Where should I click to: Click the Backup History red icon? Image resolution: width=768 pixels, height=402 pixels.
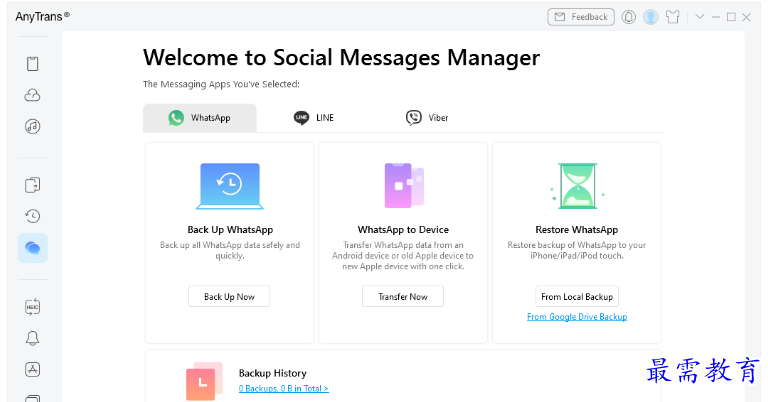click(204, 381)
